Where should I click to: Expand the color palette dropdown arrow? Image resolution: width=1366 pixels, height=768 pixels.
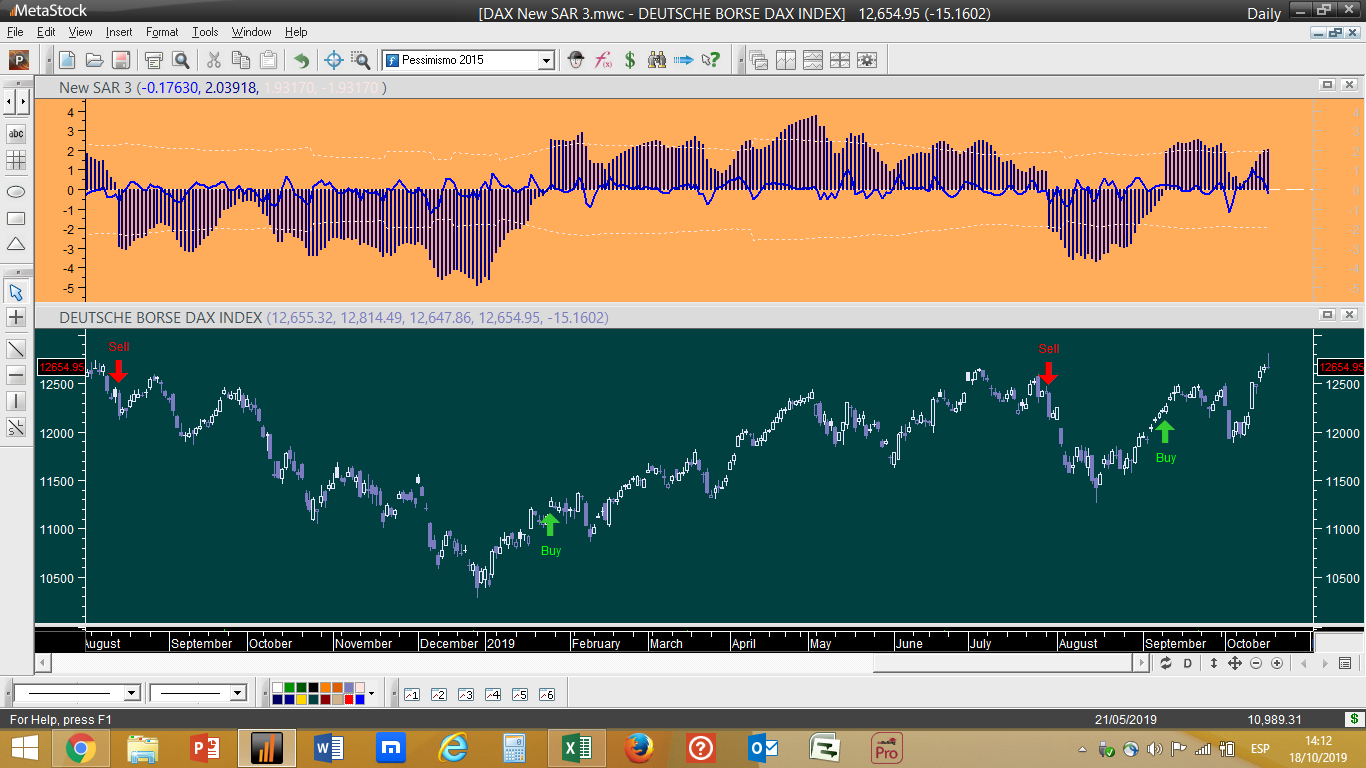pos(371,693)
